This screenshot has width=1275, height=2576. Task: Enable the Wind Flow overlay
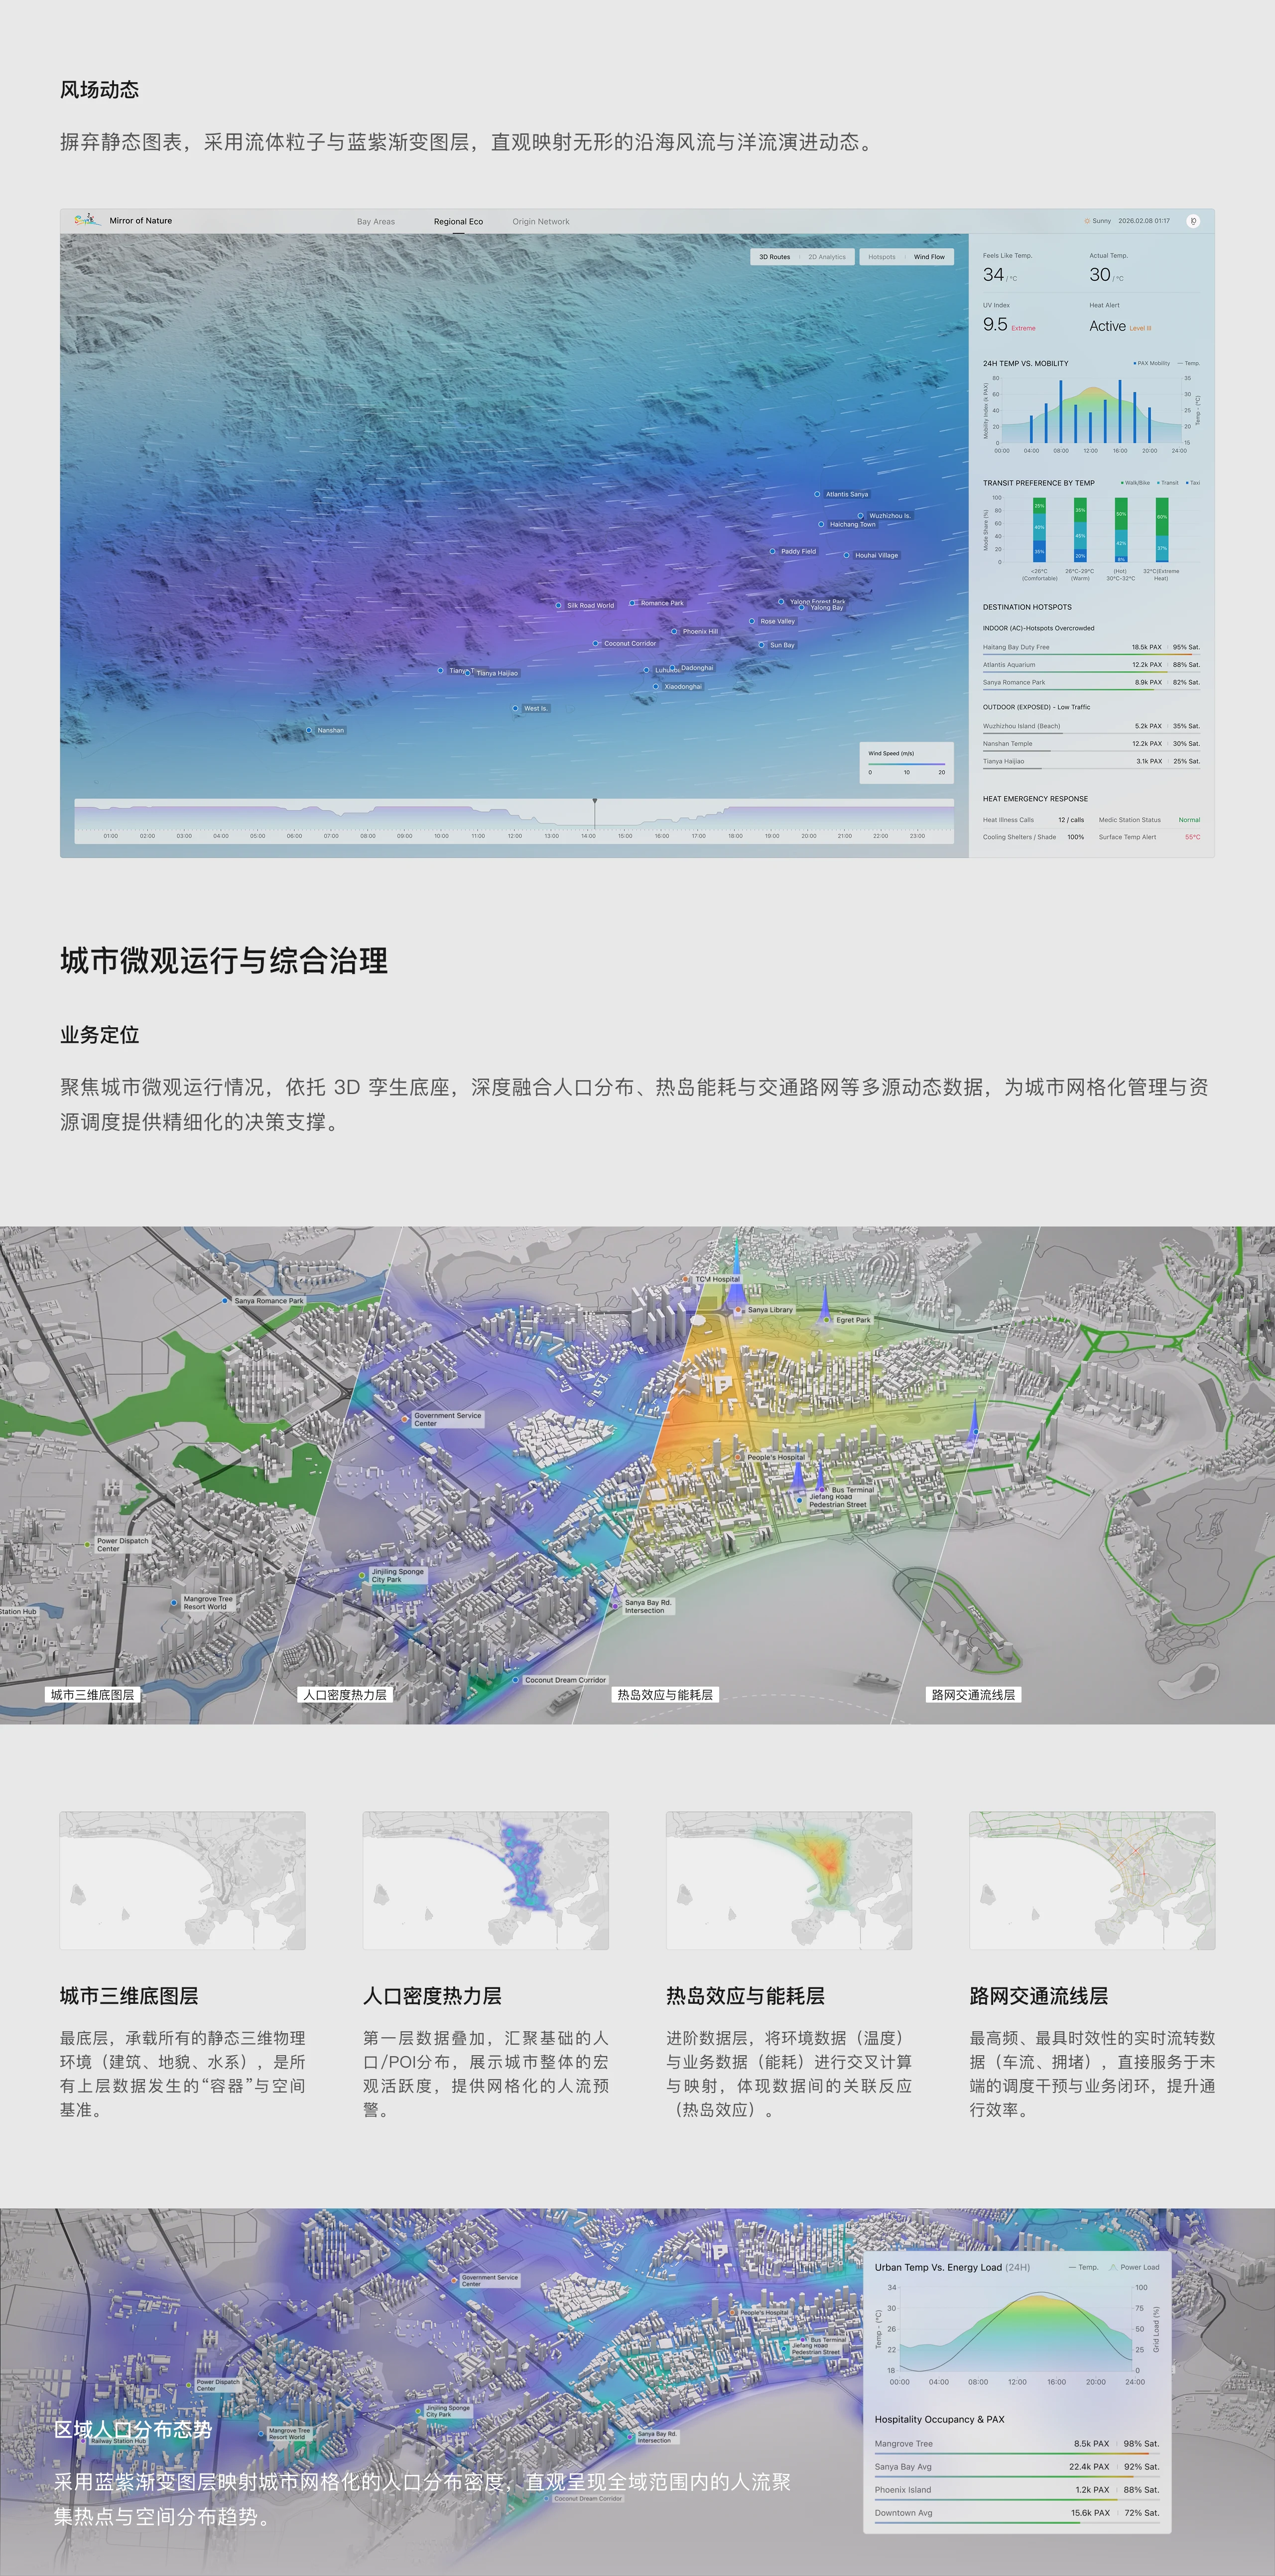929,257
